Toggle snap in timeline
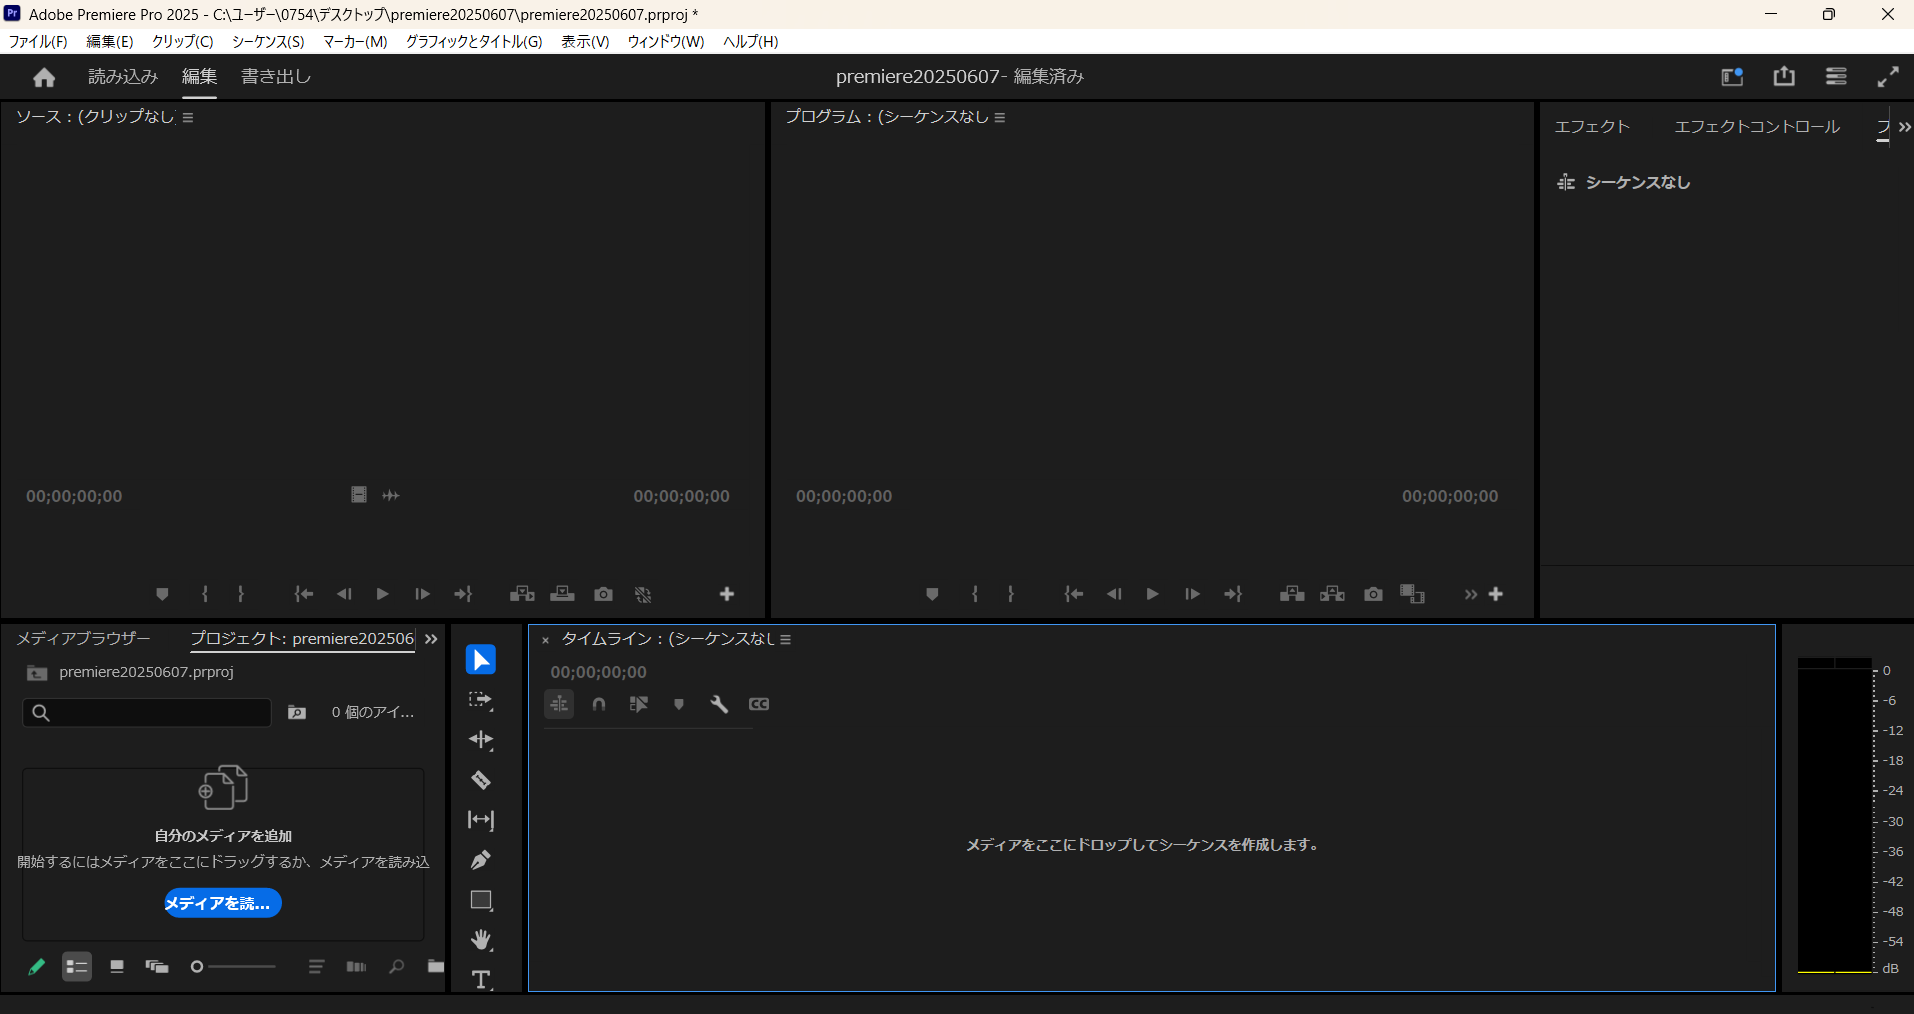The width and height of the screenshot is (1914, 1014). (599, 704)
